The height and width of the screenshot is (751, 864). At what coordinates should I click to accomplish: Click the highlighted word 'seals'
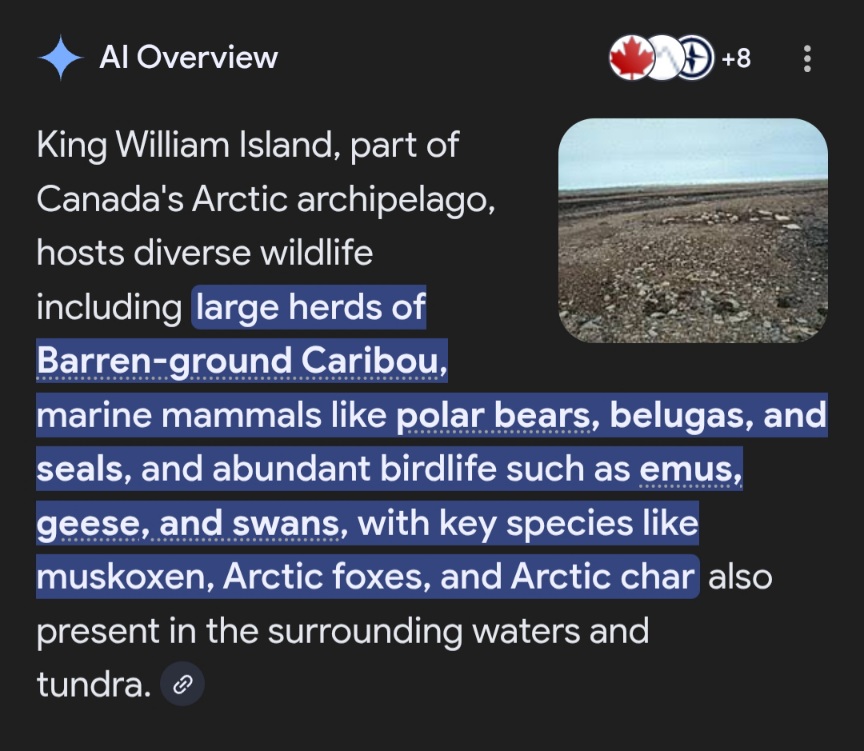pos(80,469)
